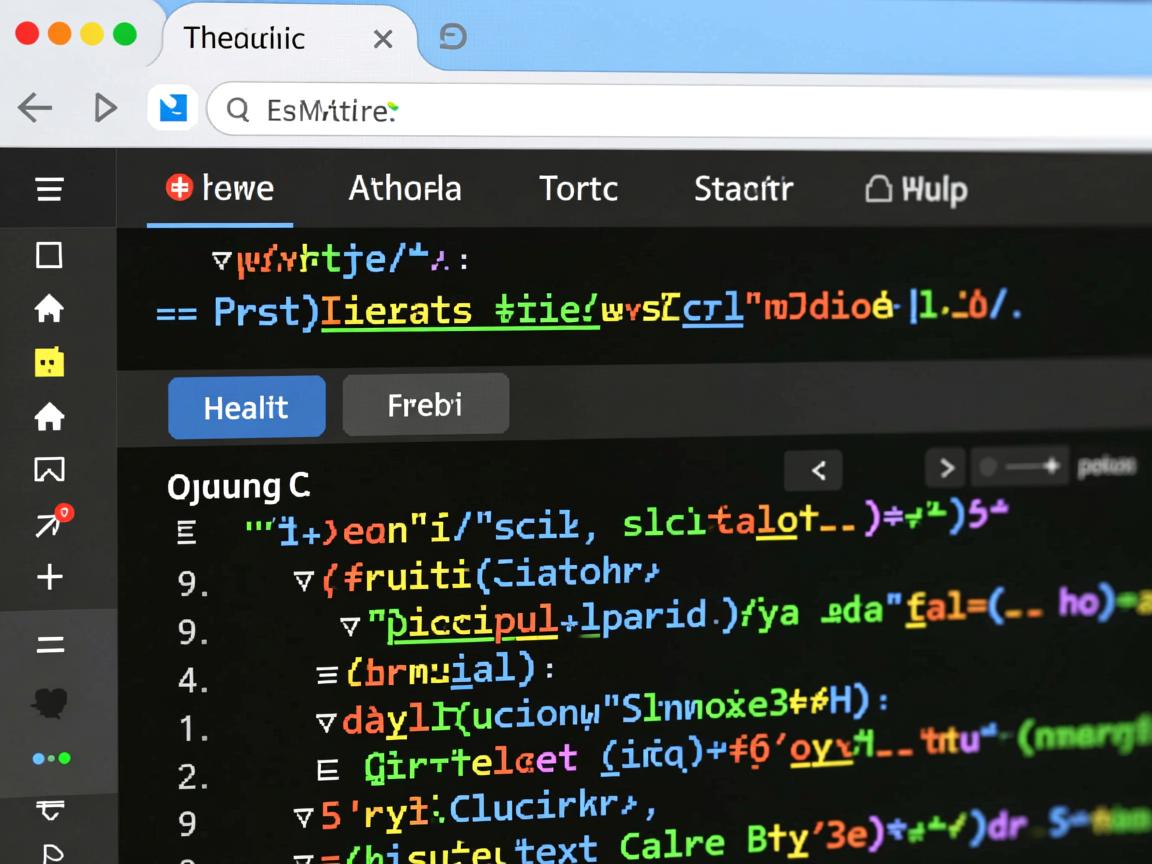Click the empty square icon in sidebar
The height and width of the screenshot is (864, 1152).
[49, 255]
